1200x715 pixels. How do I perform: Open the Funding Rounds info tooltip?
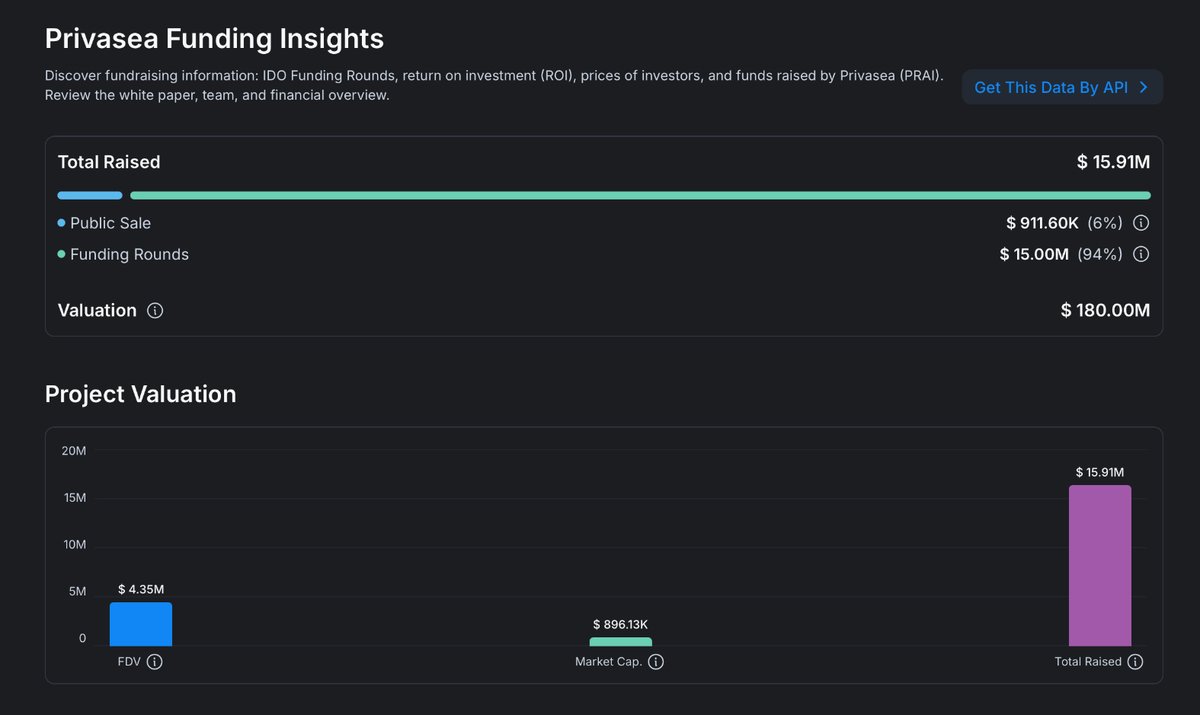1141,254
